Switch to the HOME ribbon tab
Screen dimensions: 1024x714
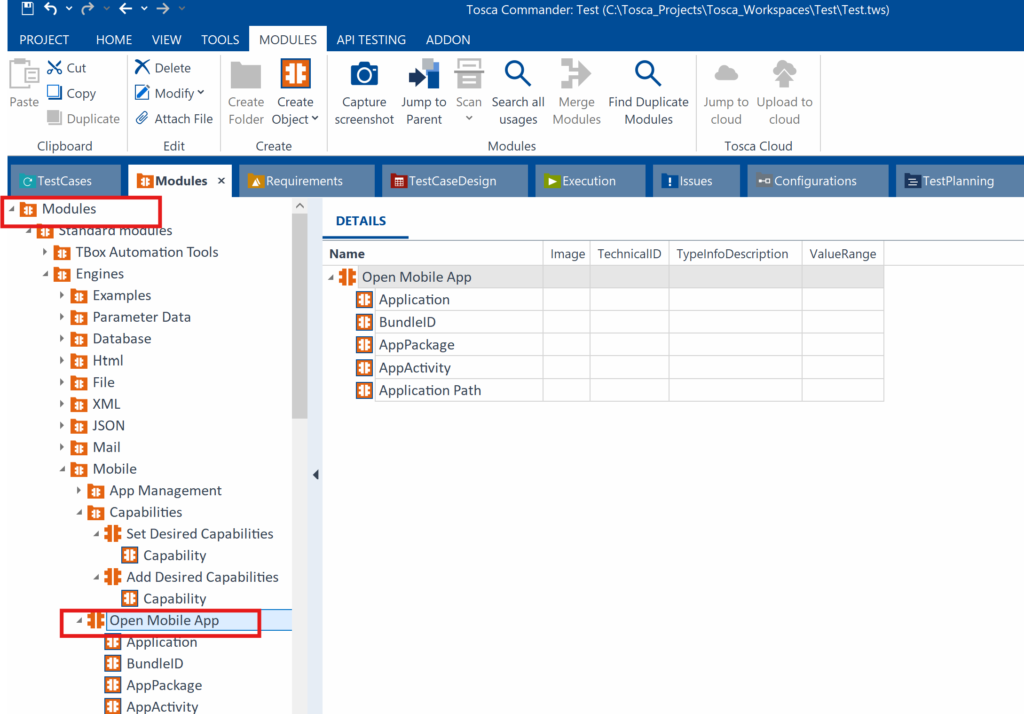click(114, 40)
